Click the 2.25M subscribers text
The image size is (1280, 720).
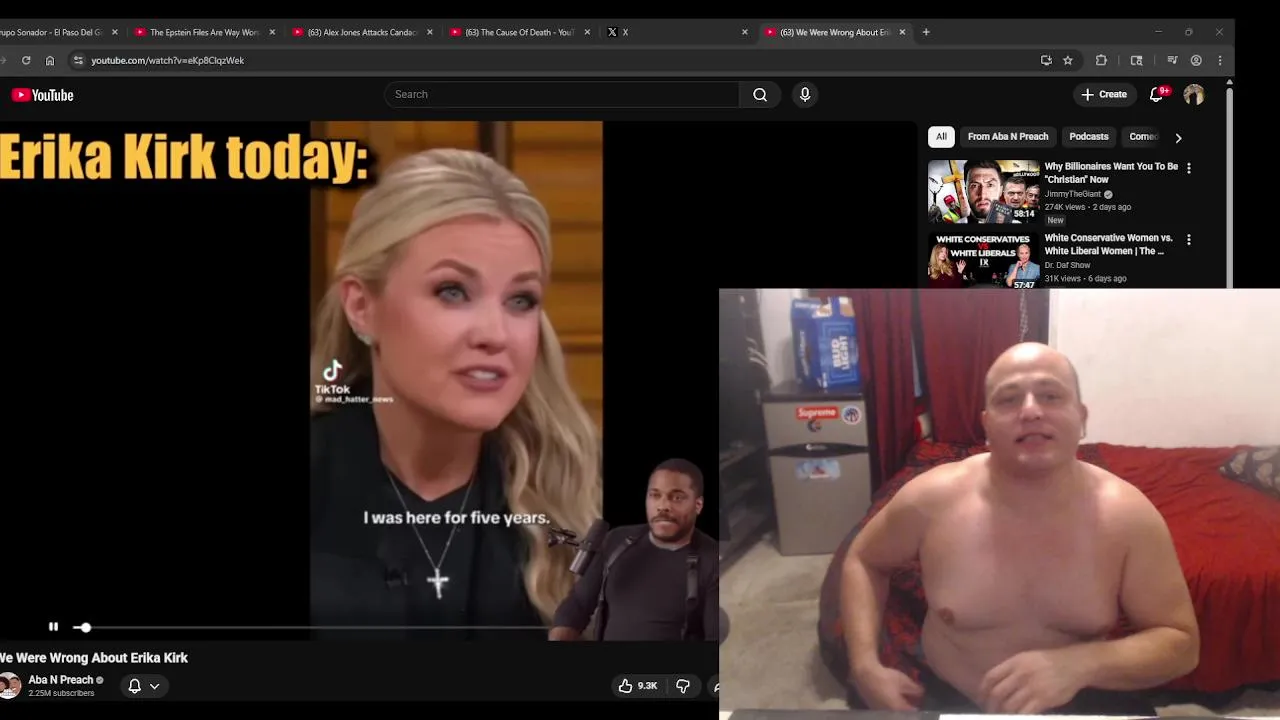click(x=61, y=693)
